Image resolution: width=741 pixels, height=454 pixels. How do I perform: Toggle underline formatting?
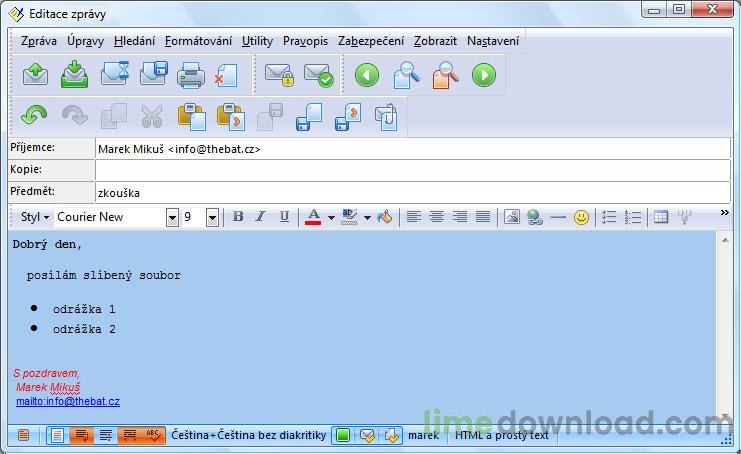(x=284, y=217)
